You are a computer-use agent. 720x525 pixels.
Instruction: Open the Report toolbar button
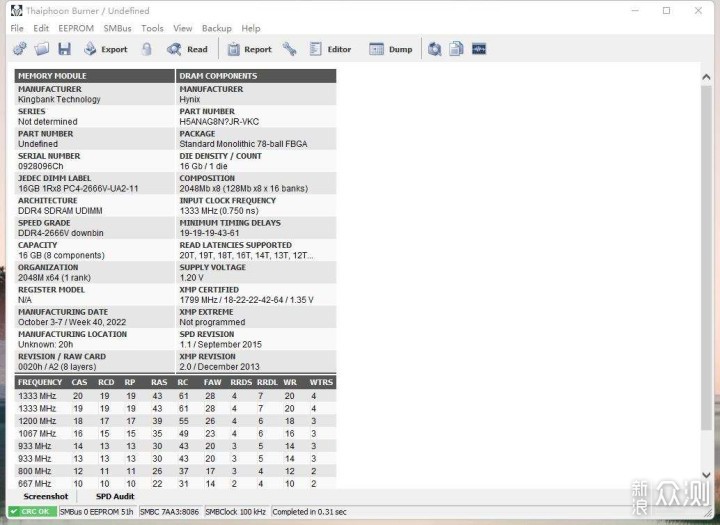pyautogui.click(x=249, y=49)
